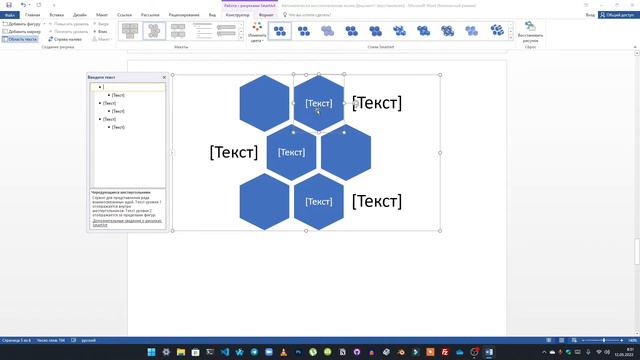640x360 pixels.
Task: Select second SmartArt style thumbnail
Action: [304, 31]
